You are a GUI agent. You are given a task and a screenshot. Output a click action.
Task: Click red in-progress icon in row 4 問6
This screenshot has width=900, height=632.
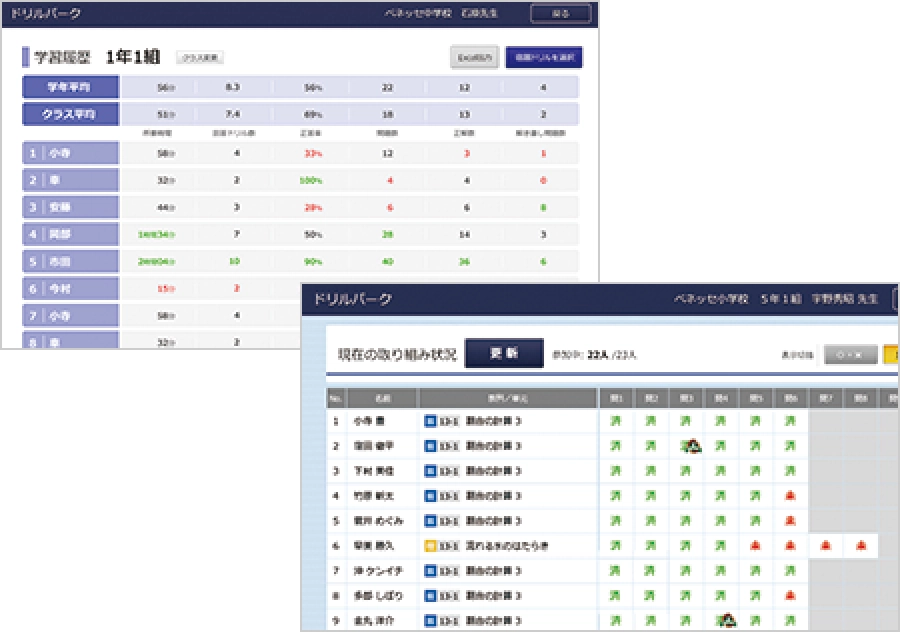point(790,496)
